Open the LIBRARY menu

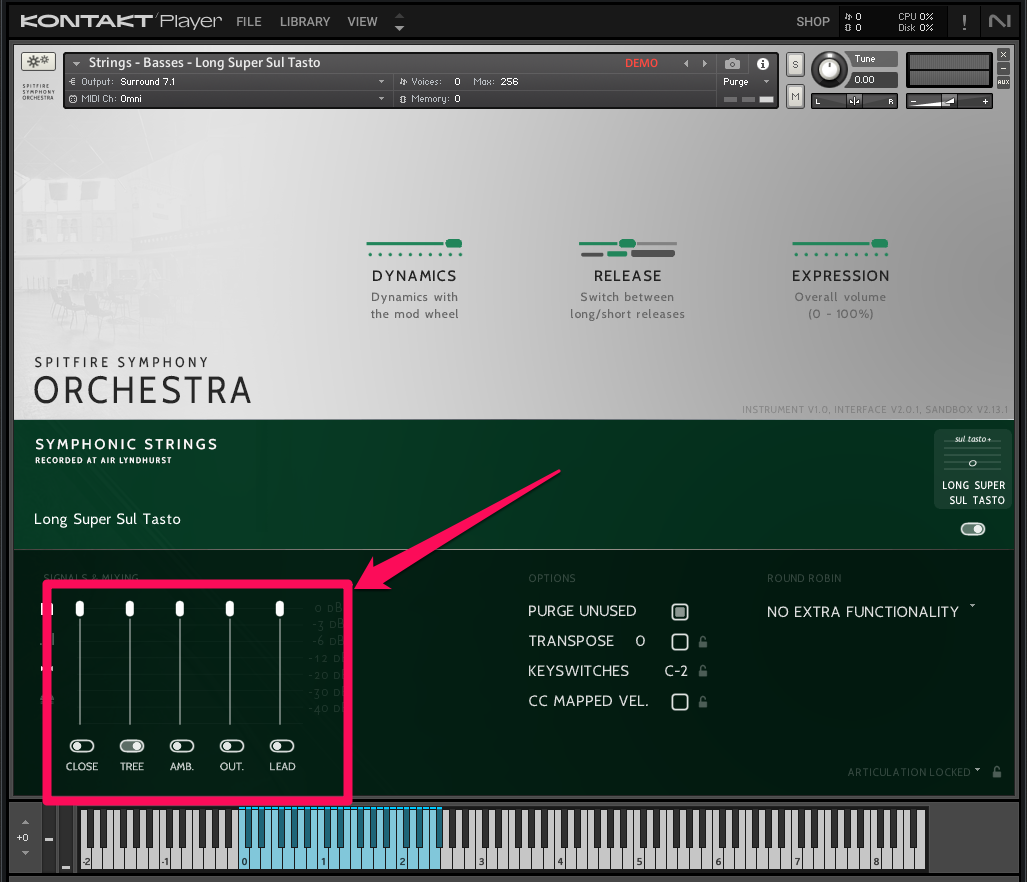click(x=305, y=22)
